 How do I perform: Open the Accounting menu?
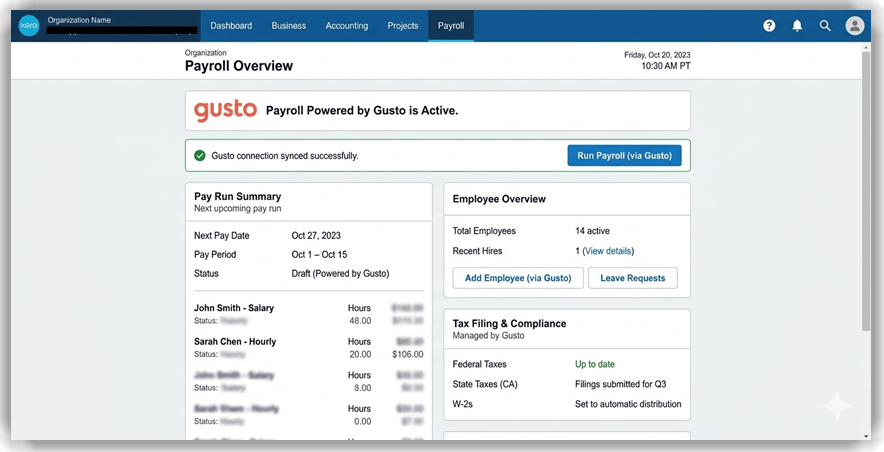(347, 26)
